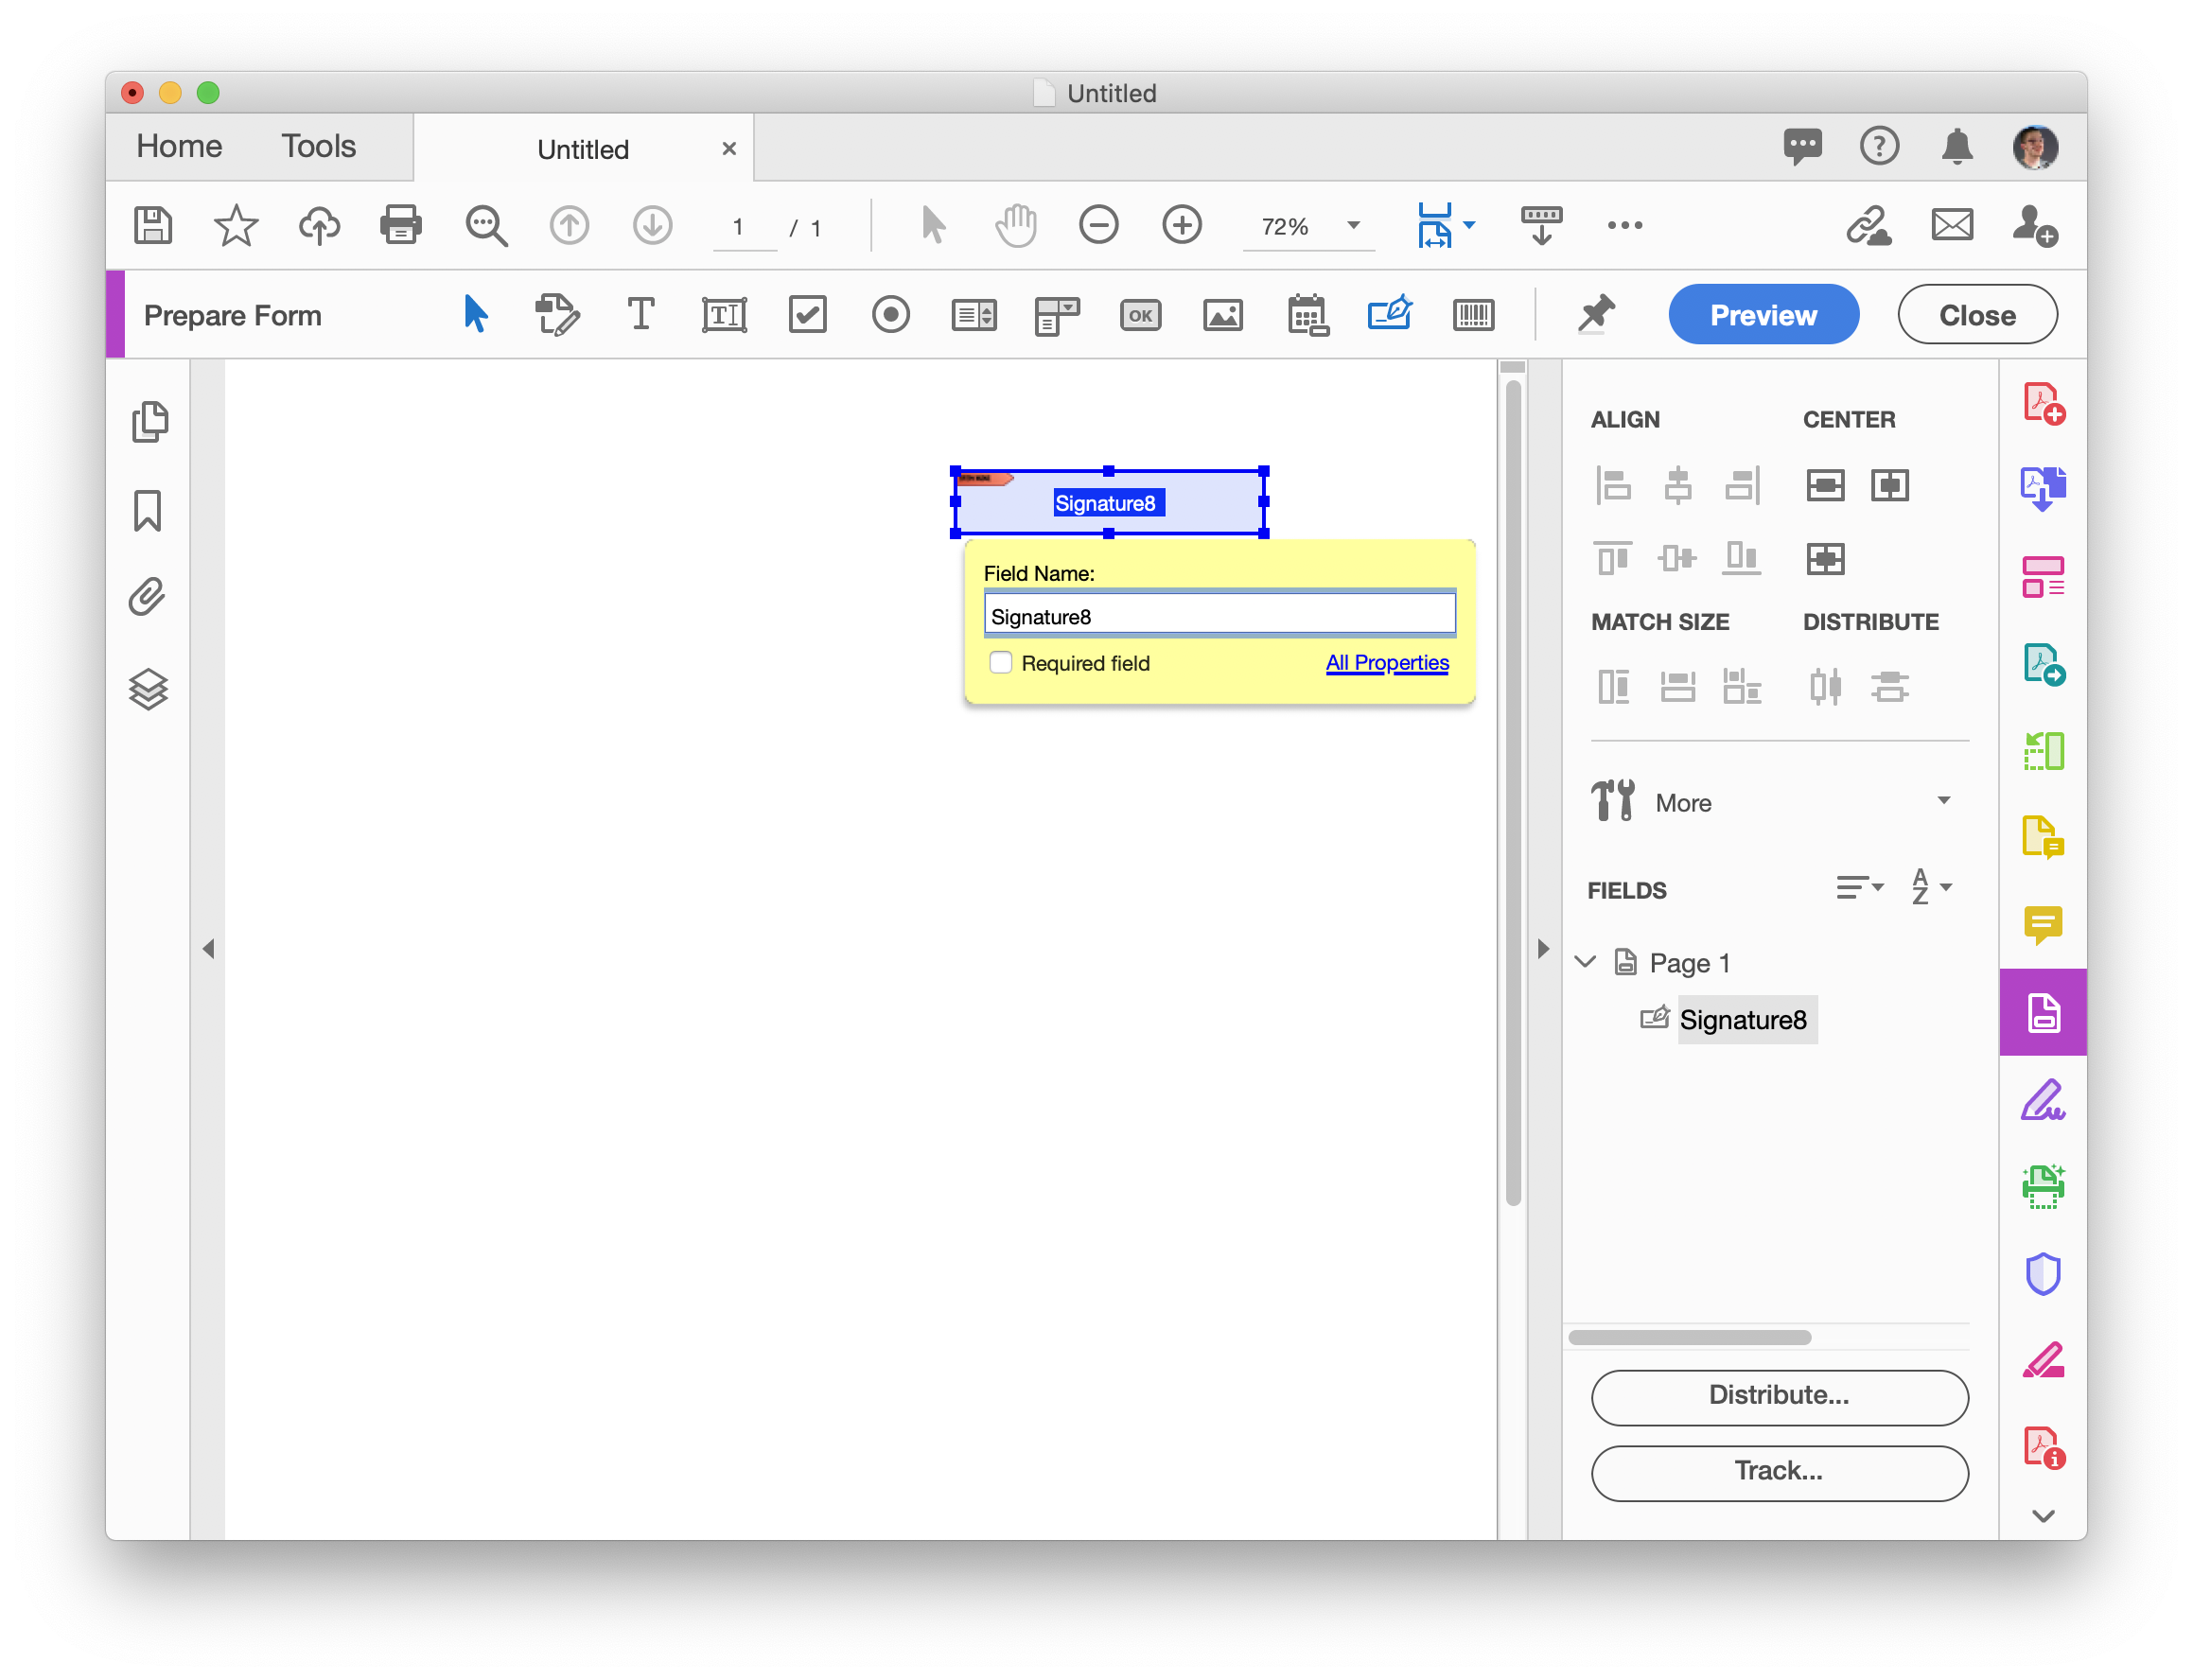
Task: Add a Date field
Action: [x=1307, y=314]
